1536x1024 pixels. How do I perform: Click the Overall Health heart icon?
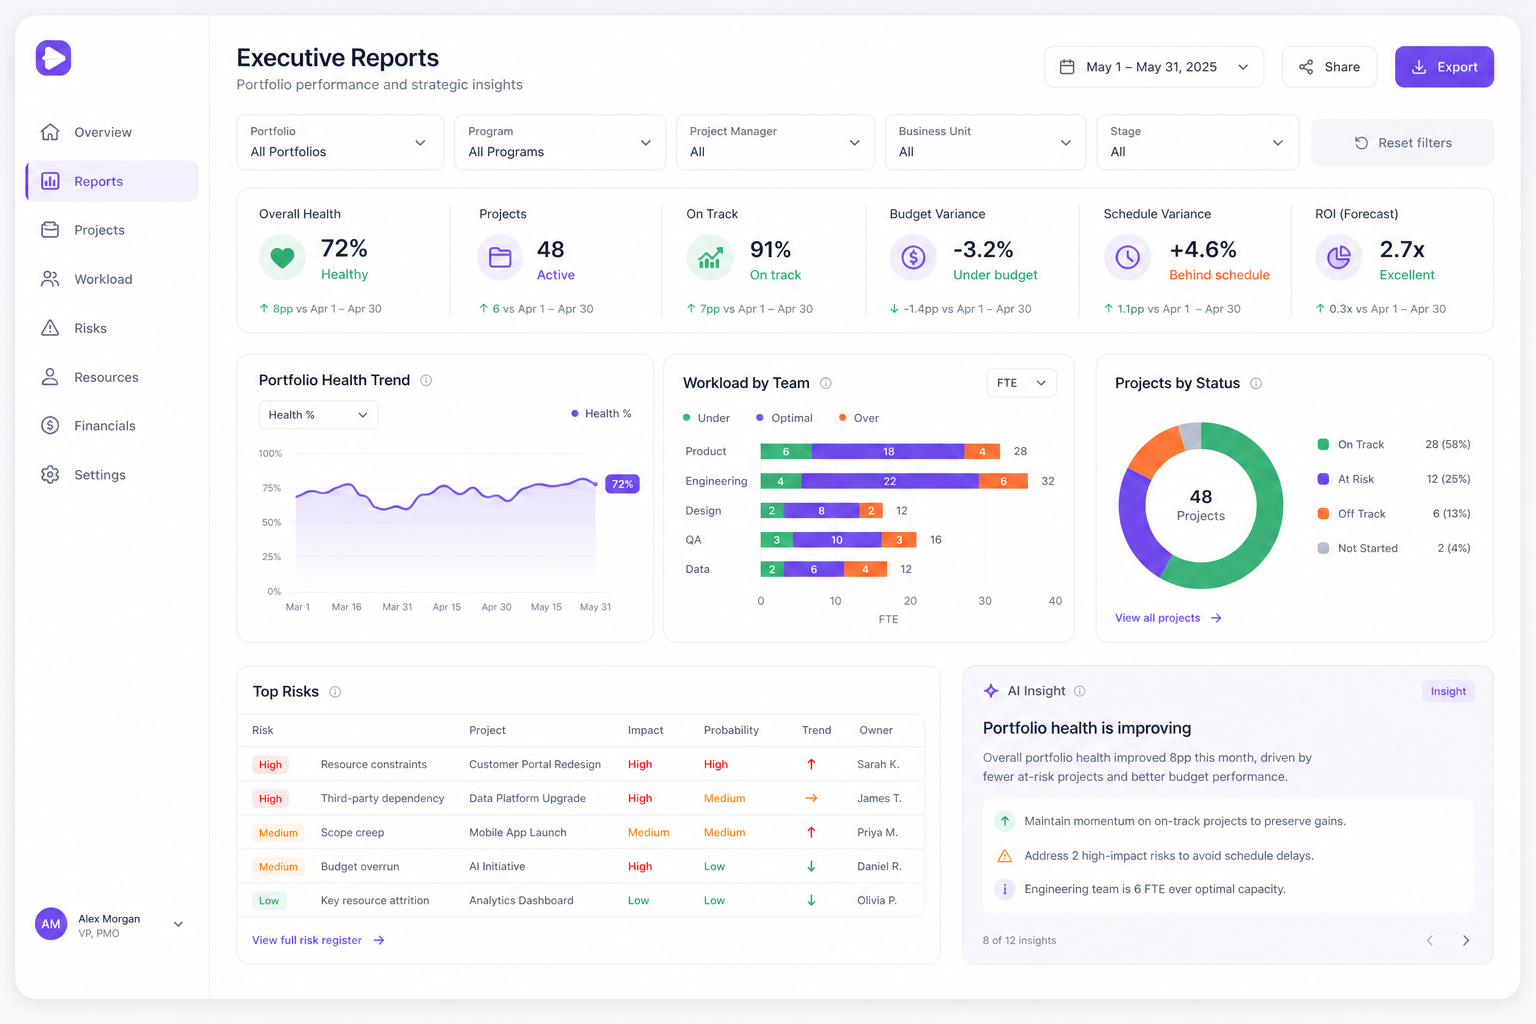tap(283, 258)
